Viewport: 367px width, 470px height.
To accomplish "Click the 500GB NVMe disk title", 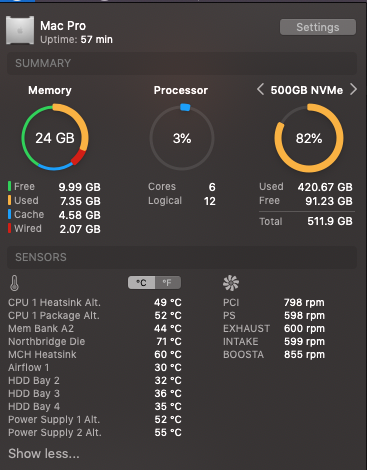I will 307,90.
